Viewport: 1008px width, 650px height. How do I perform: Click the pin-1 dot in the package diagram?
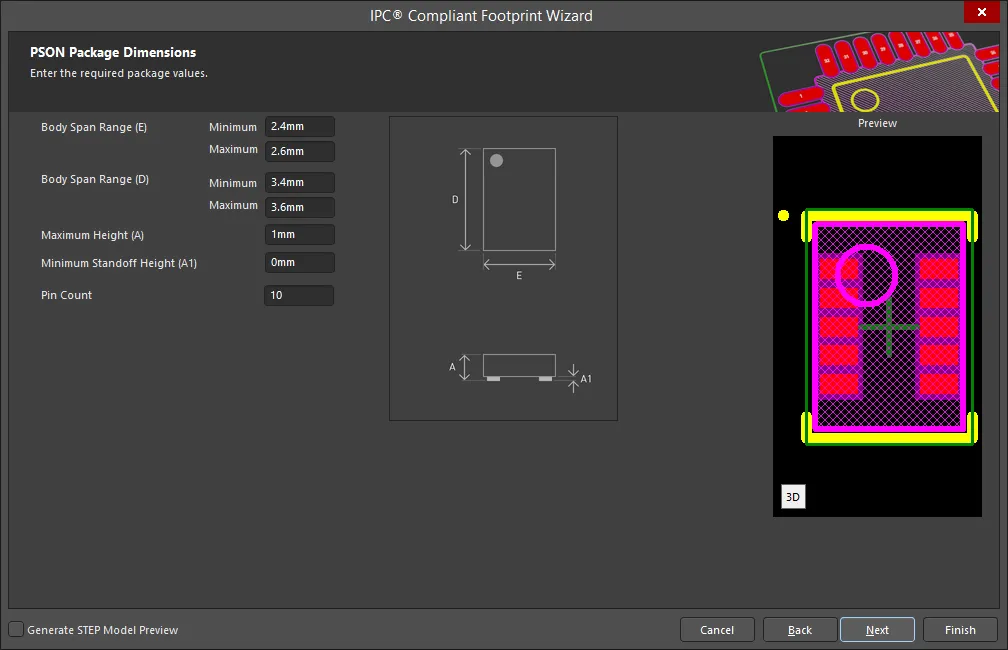[x=496, y=161]
